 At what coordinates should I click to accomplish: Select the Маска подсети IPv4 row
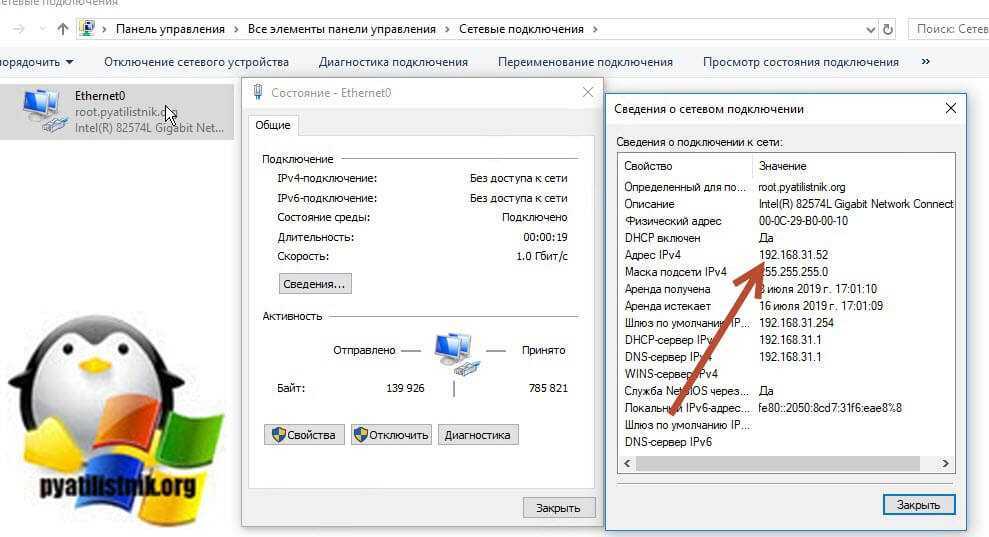click(x=787, y=272)
